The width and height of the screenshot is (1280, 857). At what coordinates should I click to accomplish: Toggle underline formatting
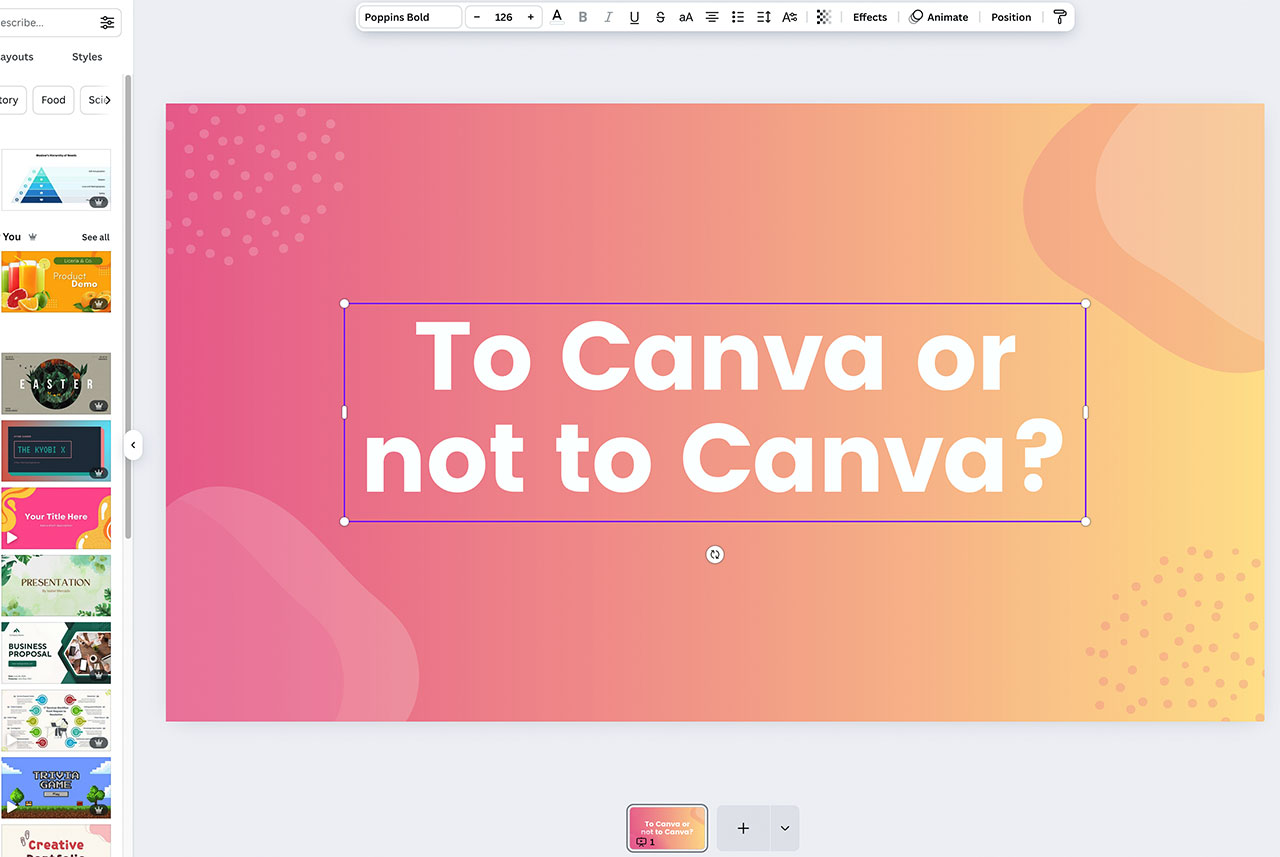pyautogui.click(x=634, y=17)
